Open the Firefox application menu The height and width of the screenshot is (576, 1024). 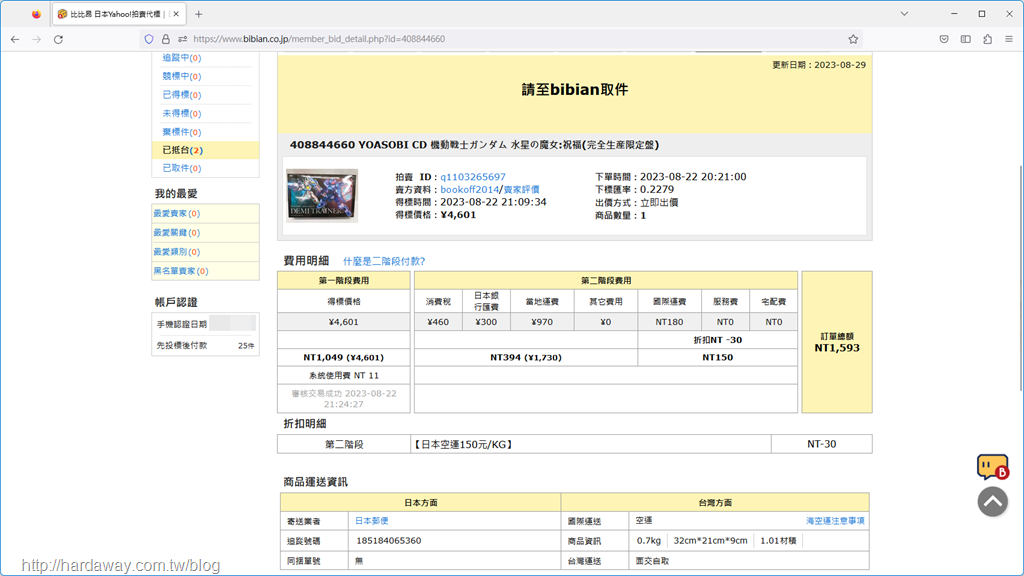1009,39
